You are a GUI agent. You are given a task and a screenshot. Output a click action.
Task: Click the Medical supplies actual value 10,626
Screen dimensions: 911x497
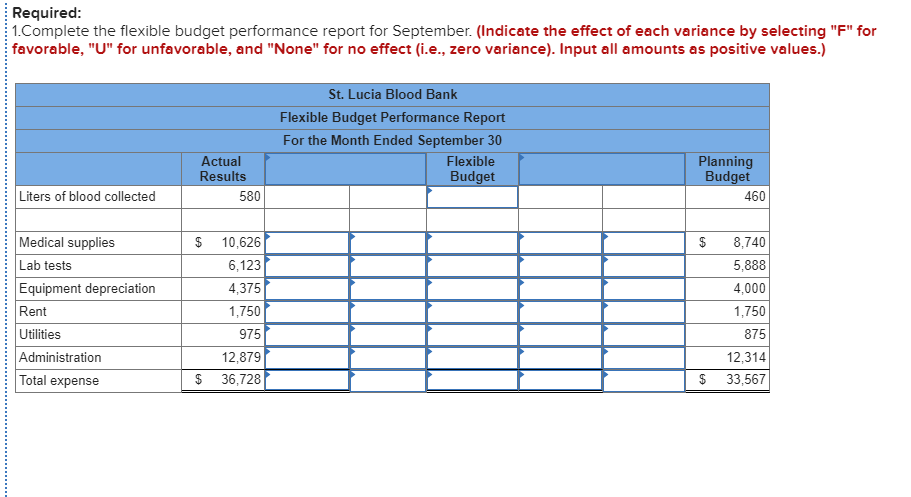tap(241, 242)
